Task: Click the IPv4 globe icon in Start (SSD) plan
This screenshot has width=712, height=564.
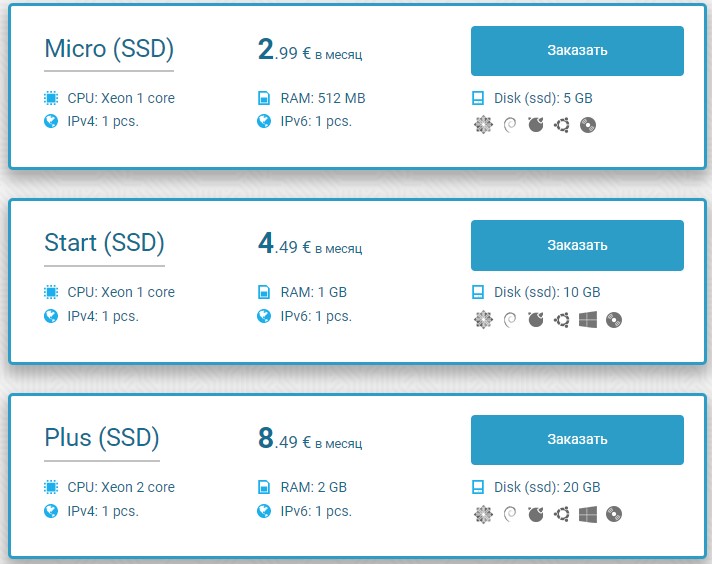Action: point(51,316)
